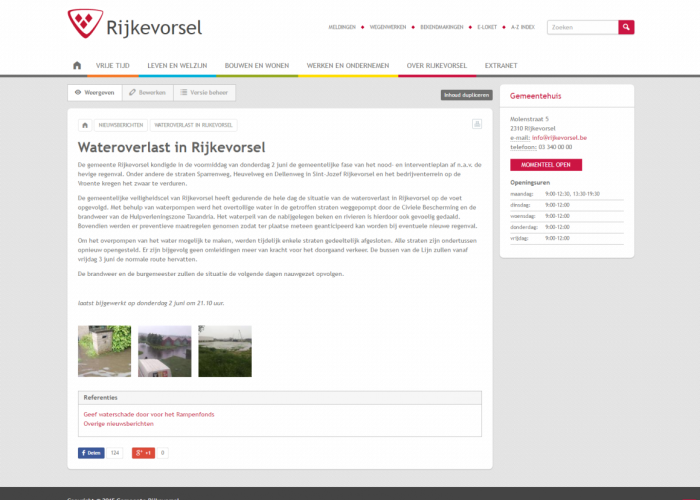This screenshot has height=500, width=700.
Task: Print the page using the printer icon
Action: [x=477, y=124]
